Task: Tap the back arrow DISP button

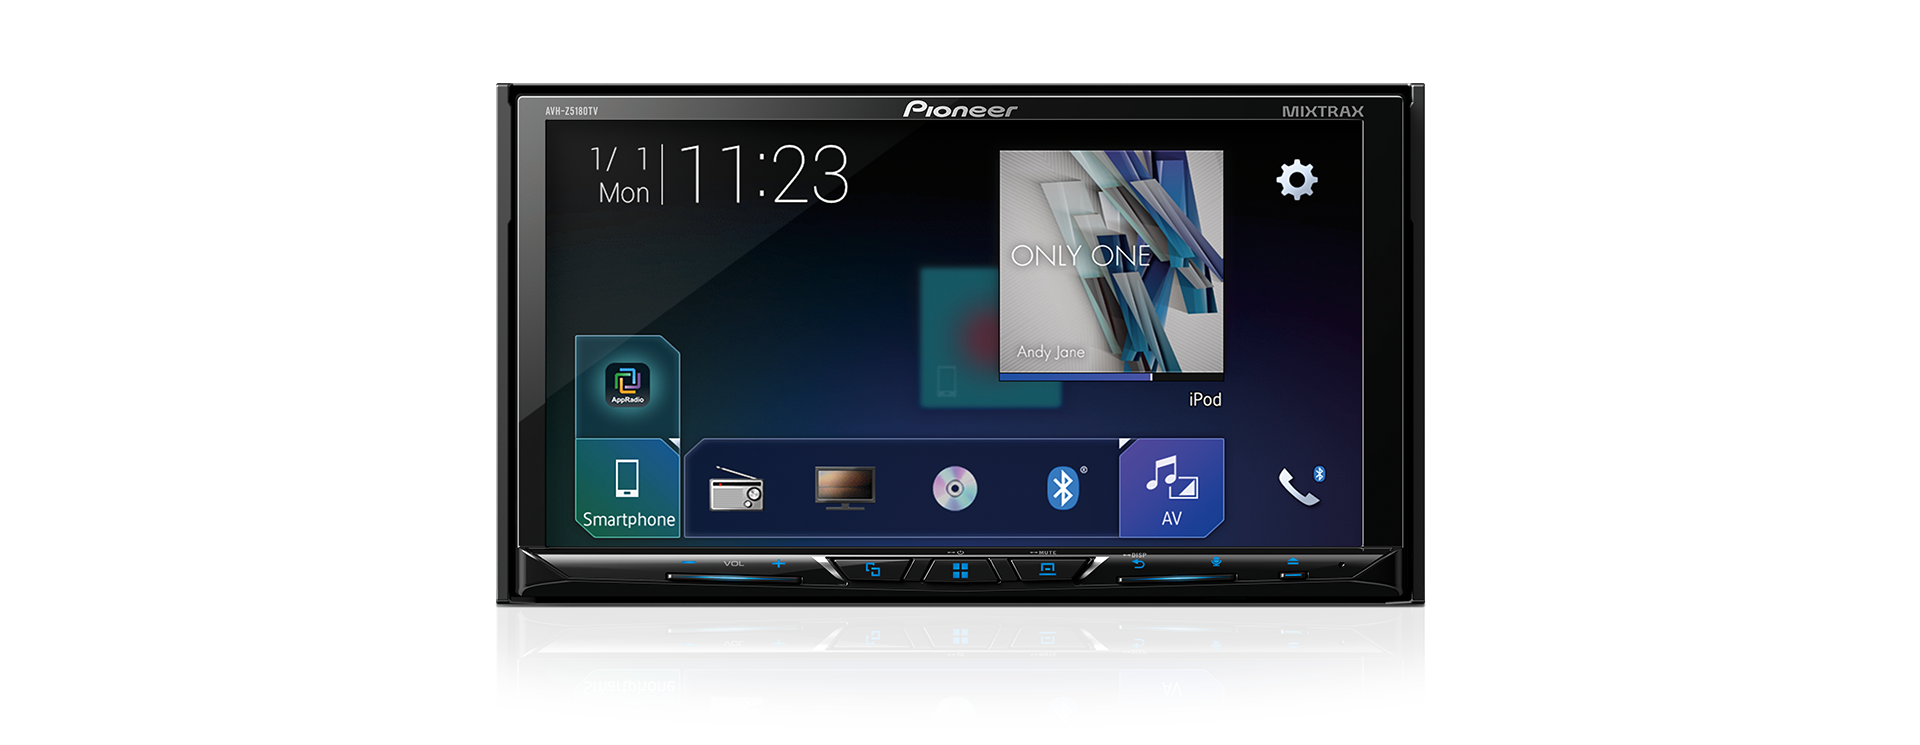Action: [x=1138, y=564]
